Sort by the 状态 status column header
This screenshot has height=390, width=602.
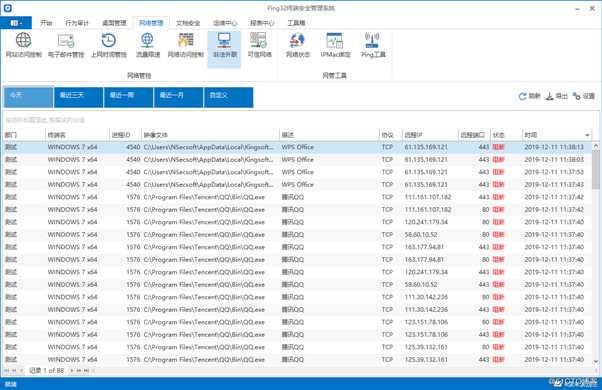(506, 135)
